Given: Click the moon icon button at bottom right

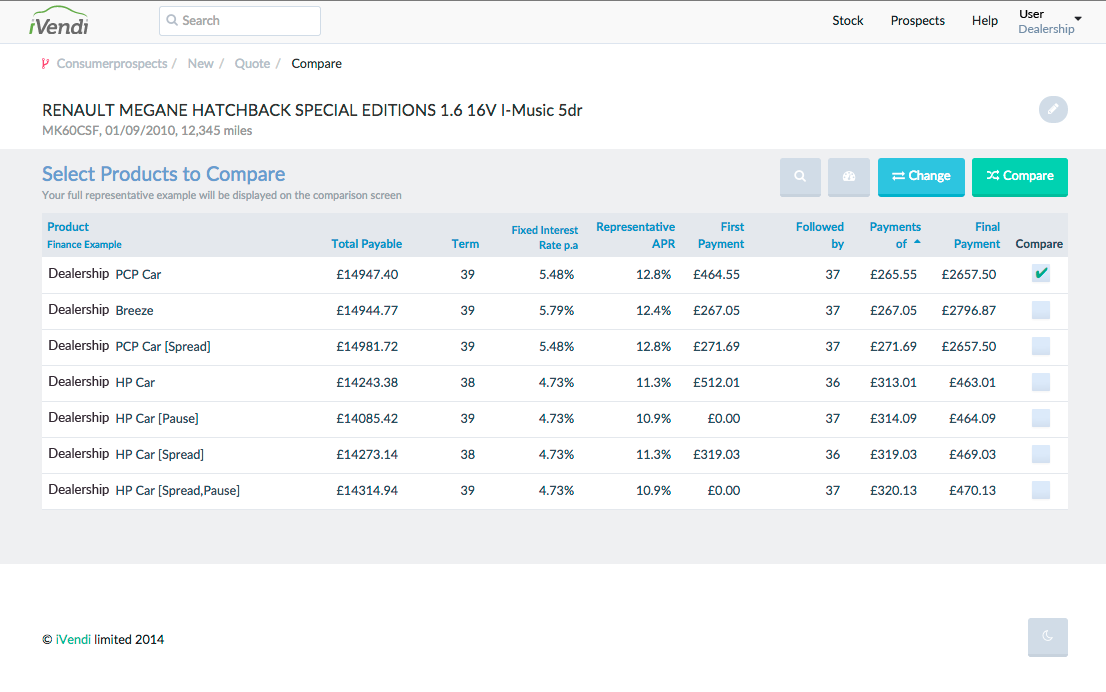Looking at the screenshot, I should pos(1047,636).
